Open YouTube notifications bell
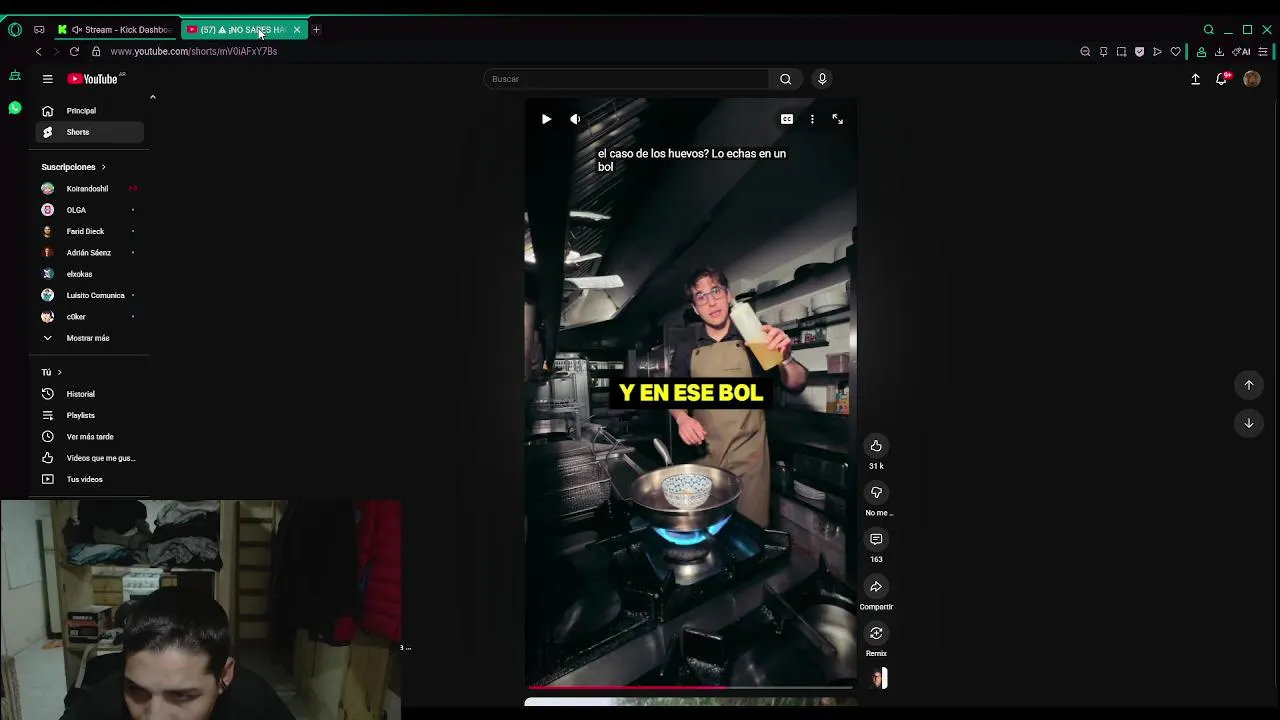 point(1222,79)
